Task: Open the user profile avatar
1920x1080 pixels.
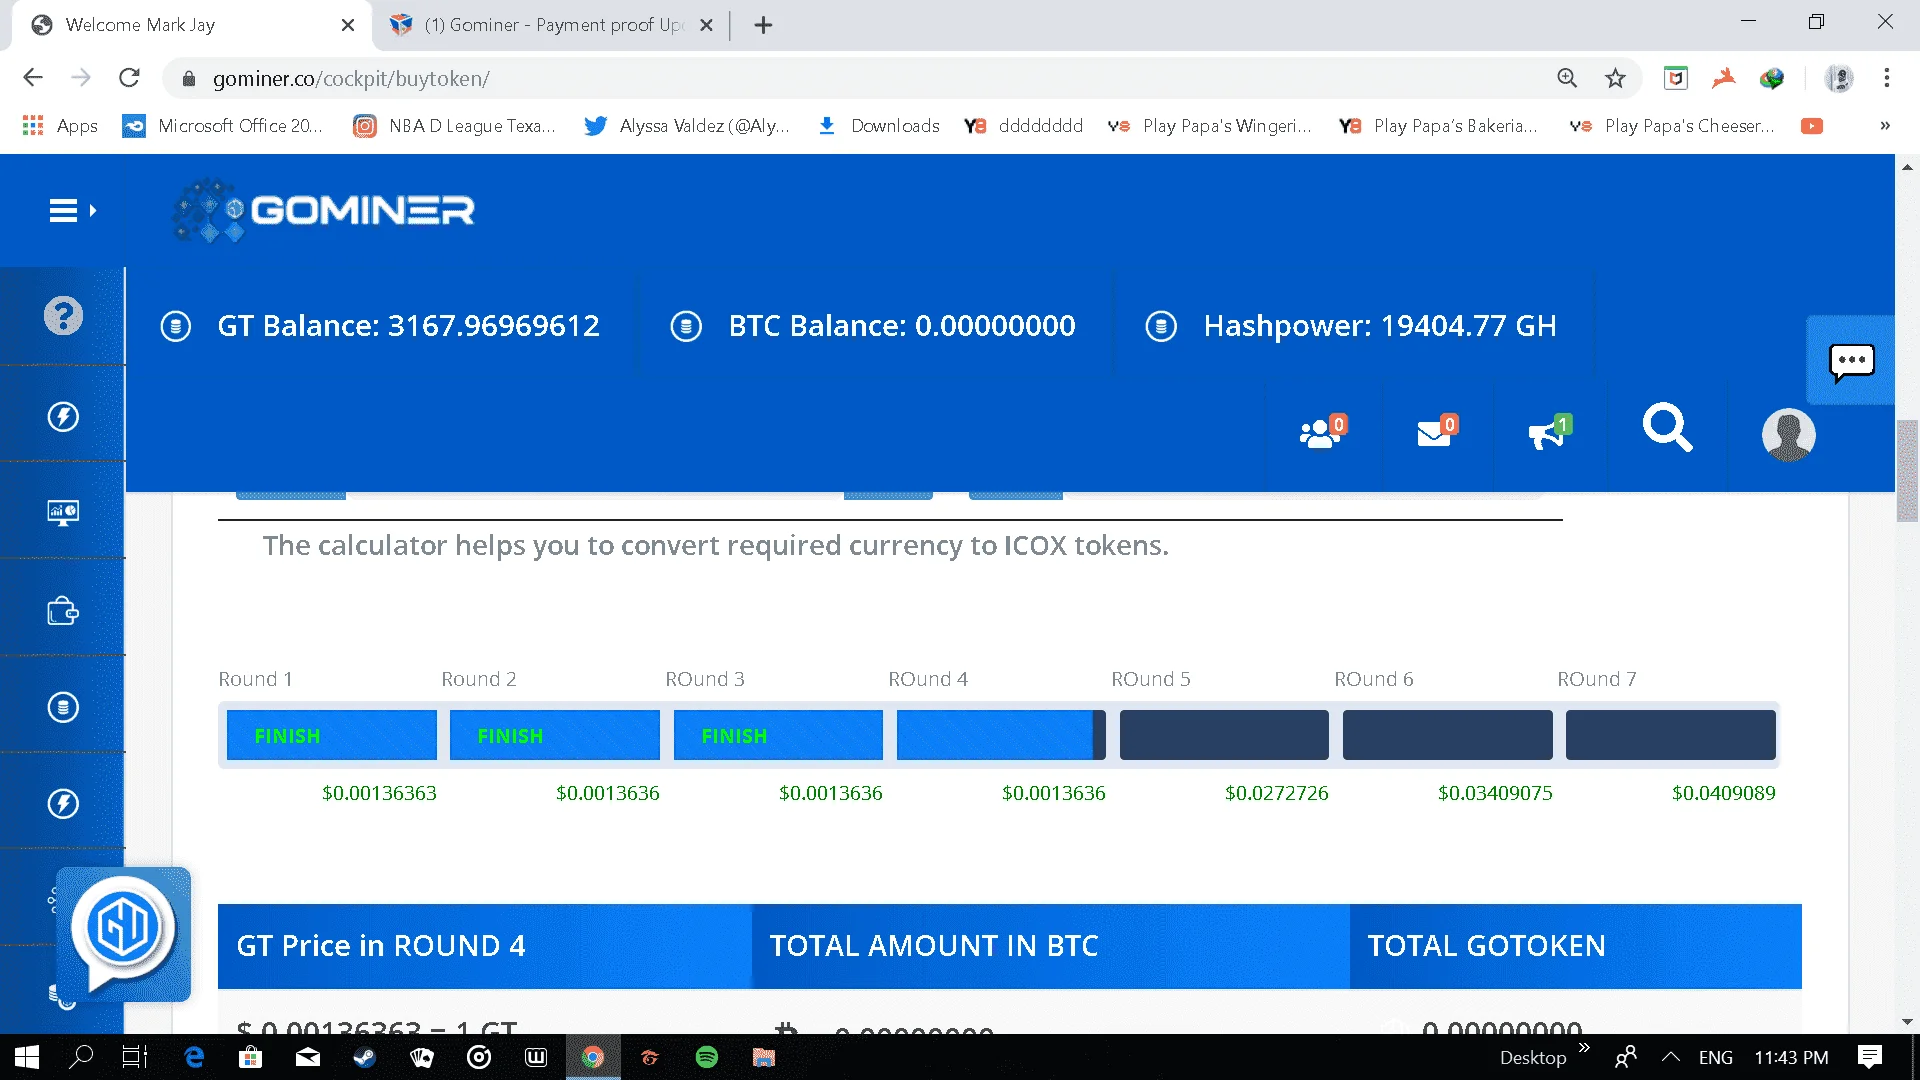Action: tap(1788, 434)
